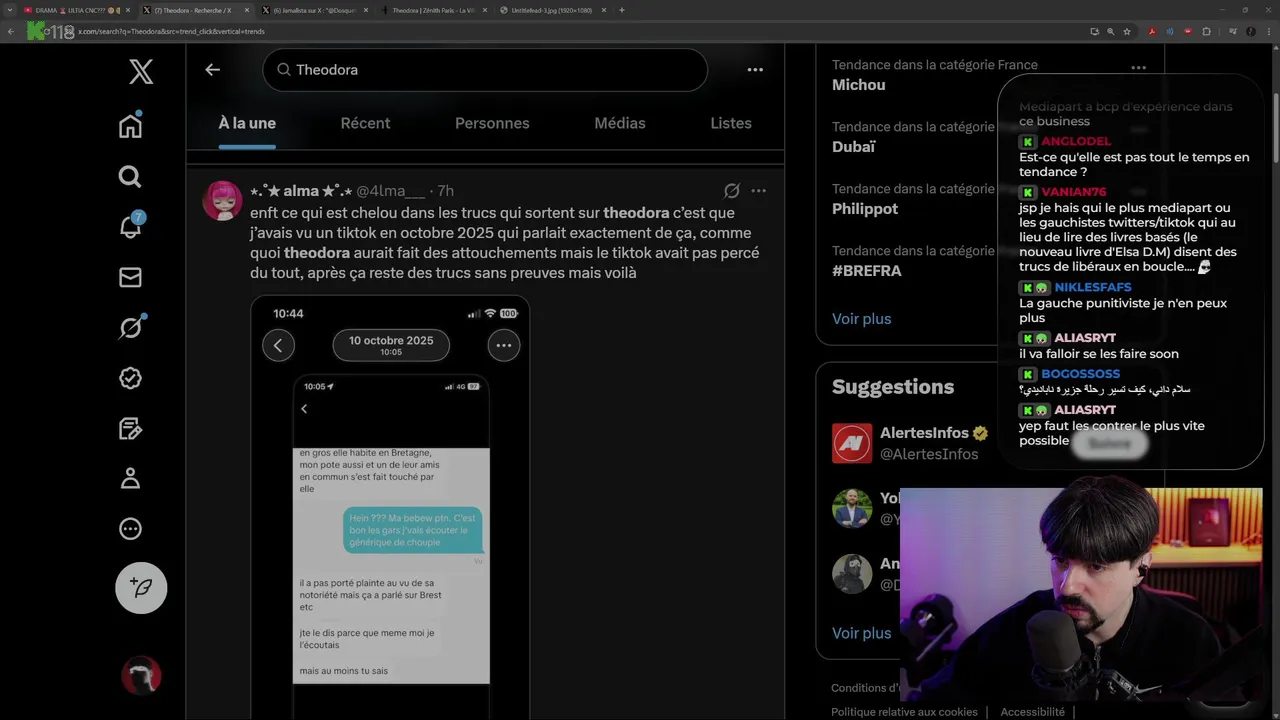Switch to the Récent tab
Viewport: 1280px width, 720px height.
(365, 123)
